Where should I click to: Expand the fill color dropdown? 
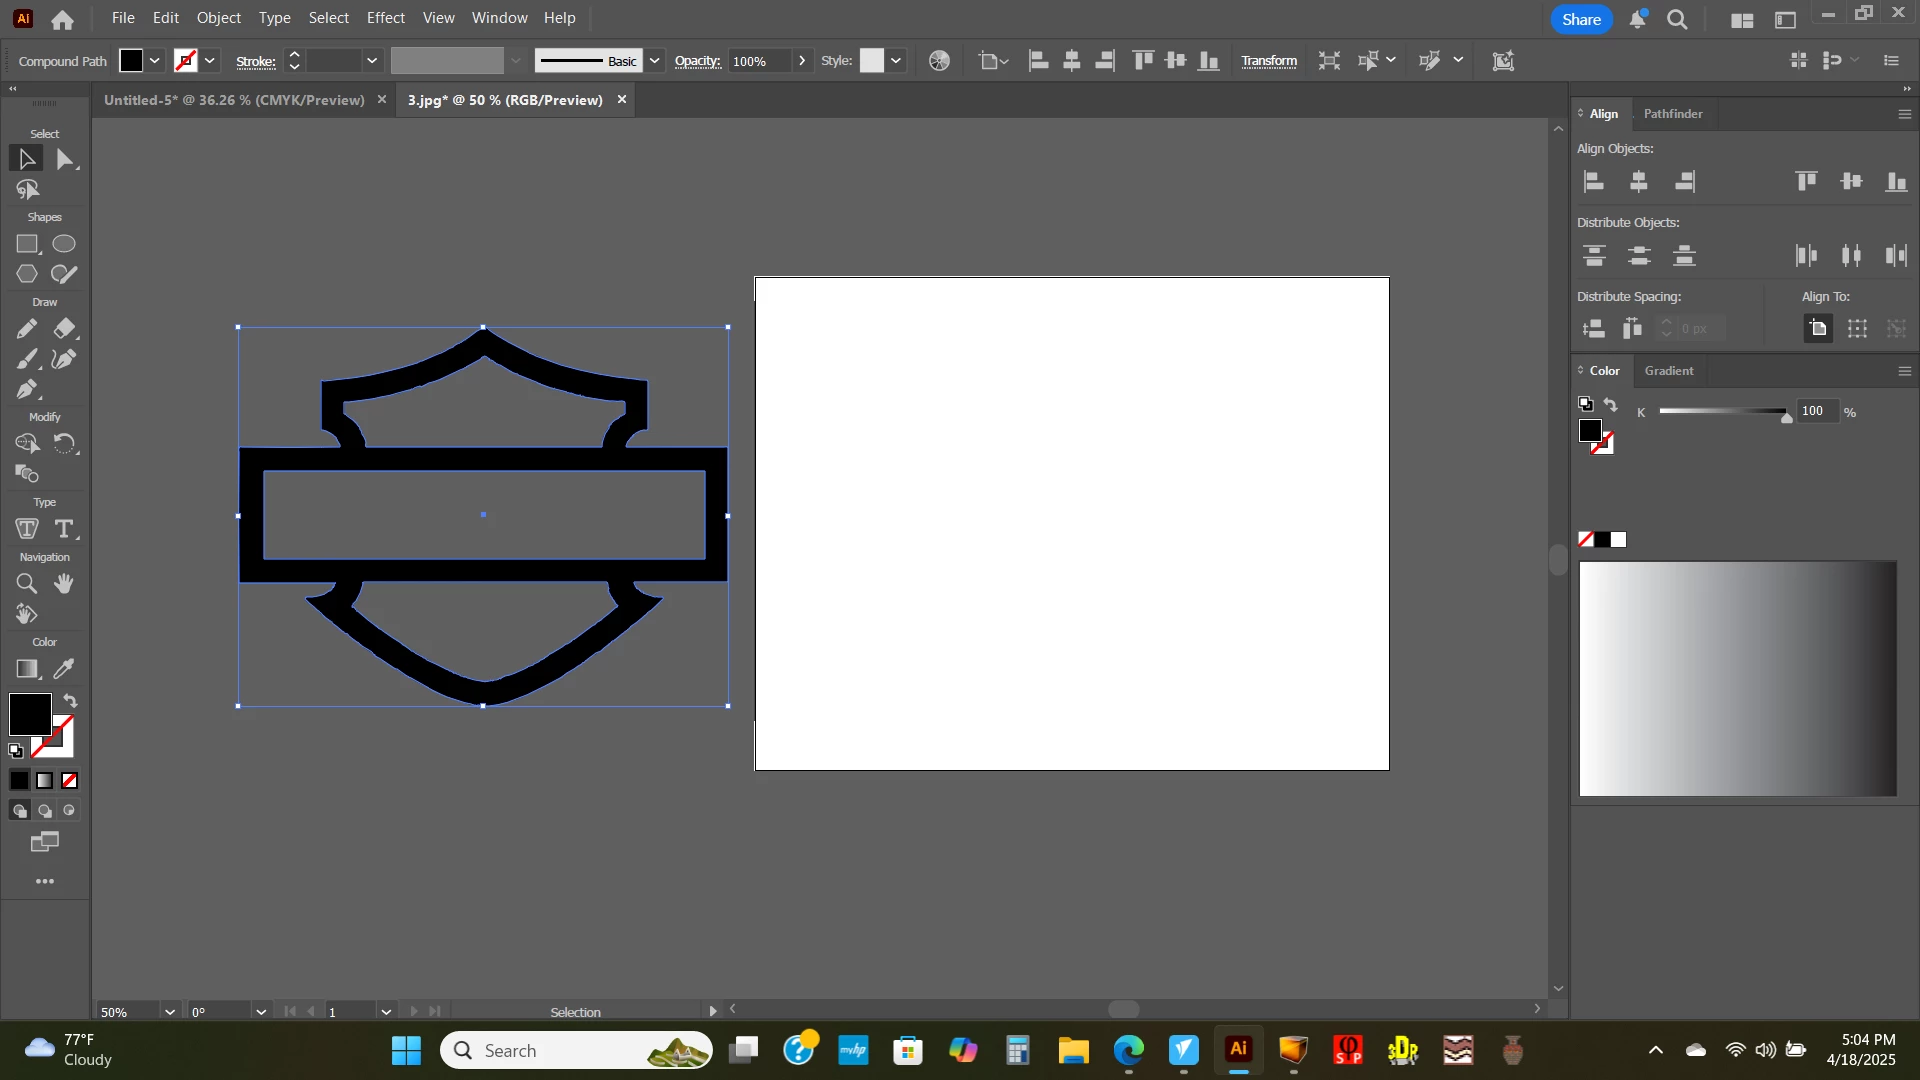(155, 61)
